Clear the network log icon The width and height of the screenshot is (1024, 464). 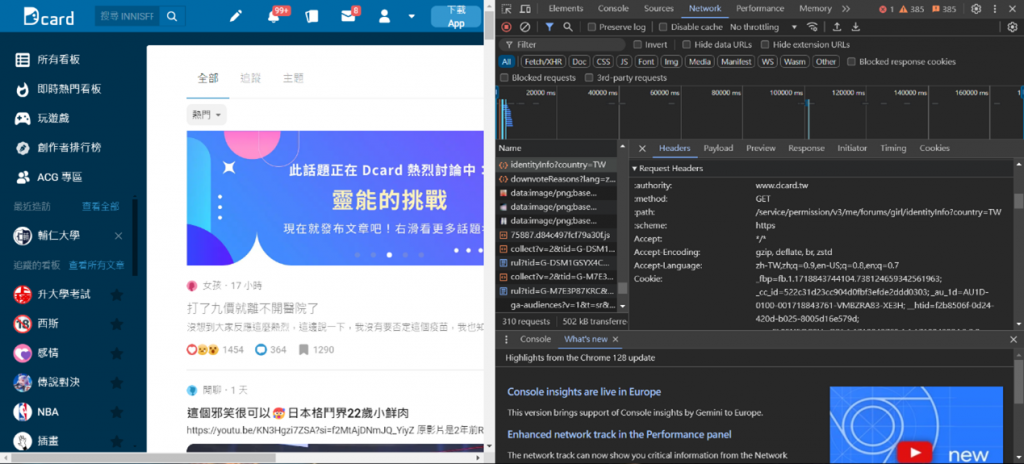point(524,27)
